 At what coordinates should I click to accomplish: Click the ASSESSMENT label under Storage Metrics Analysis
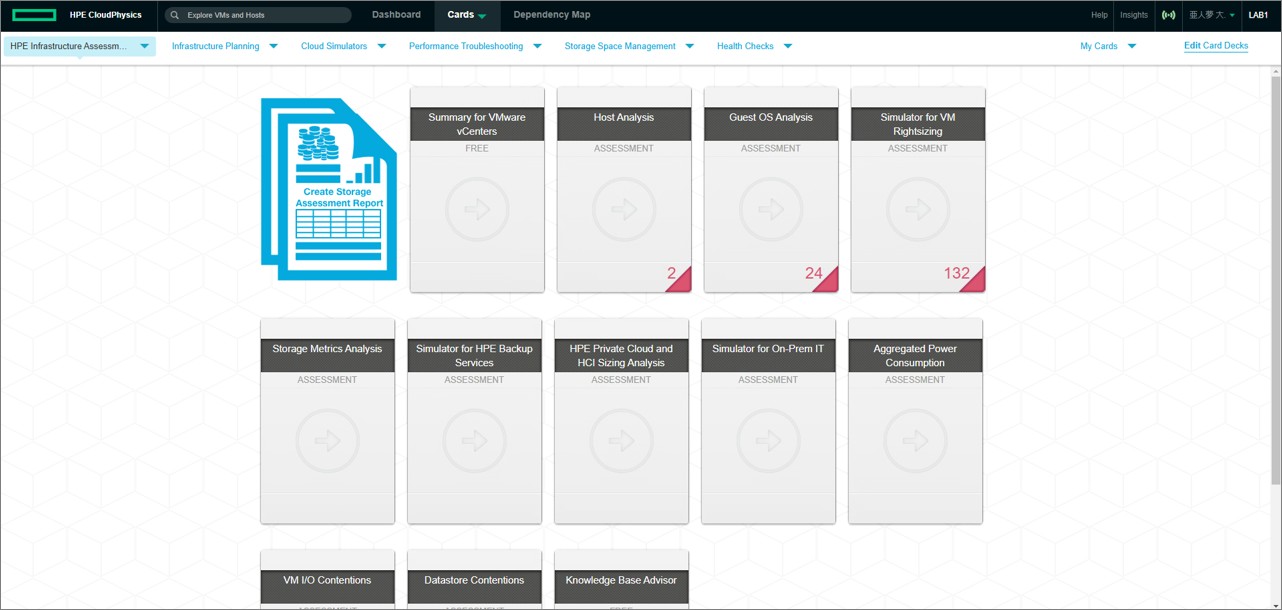[x=328, y=380]
